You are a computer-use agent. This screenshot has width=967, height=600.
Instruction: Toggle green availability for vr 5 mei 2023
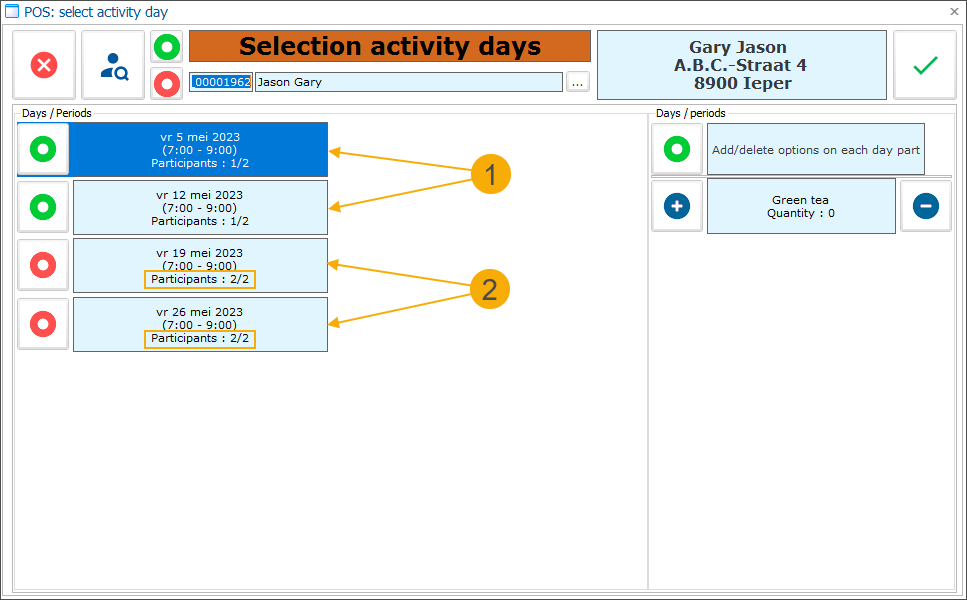click(43, 148)
